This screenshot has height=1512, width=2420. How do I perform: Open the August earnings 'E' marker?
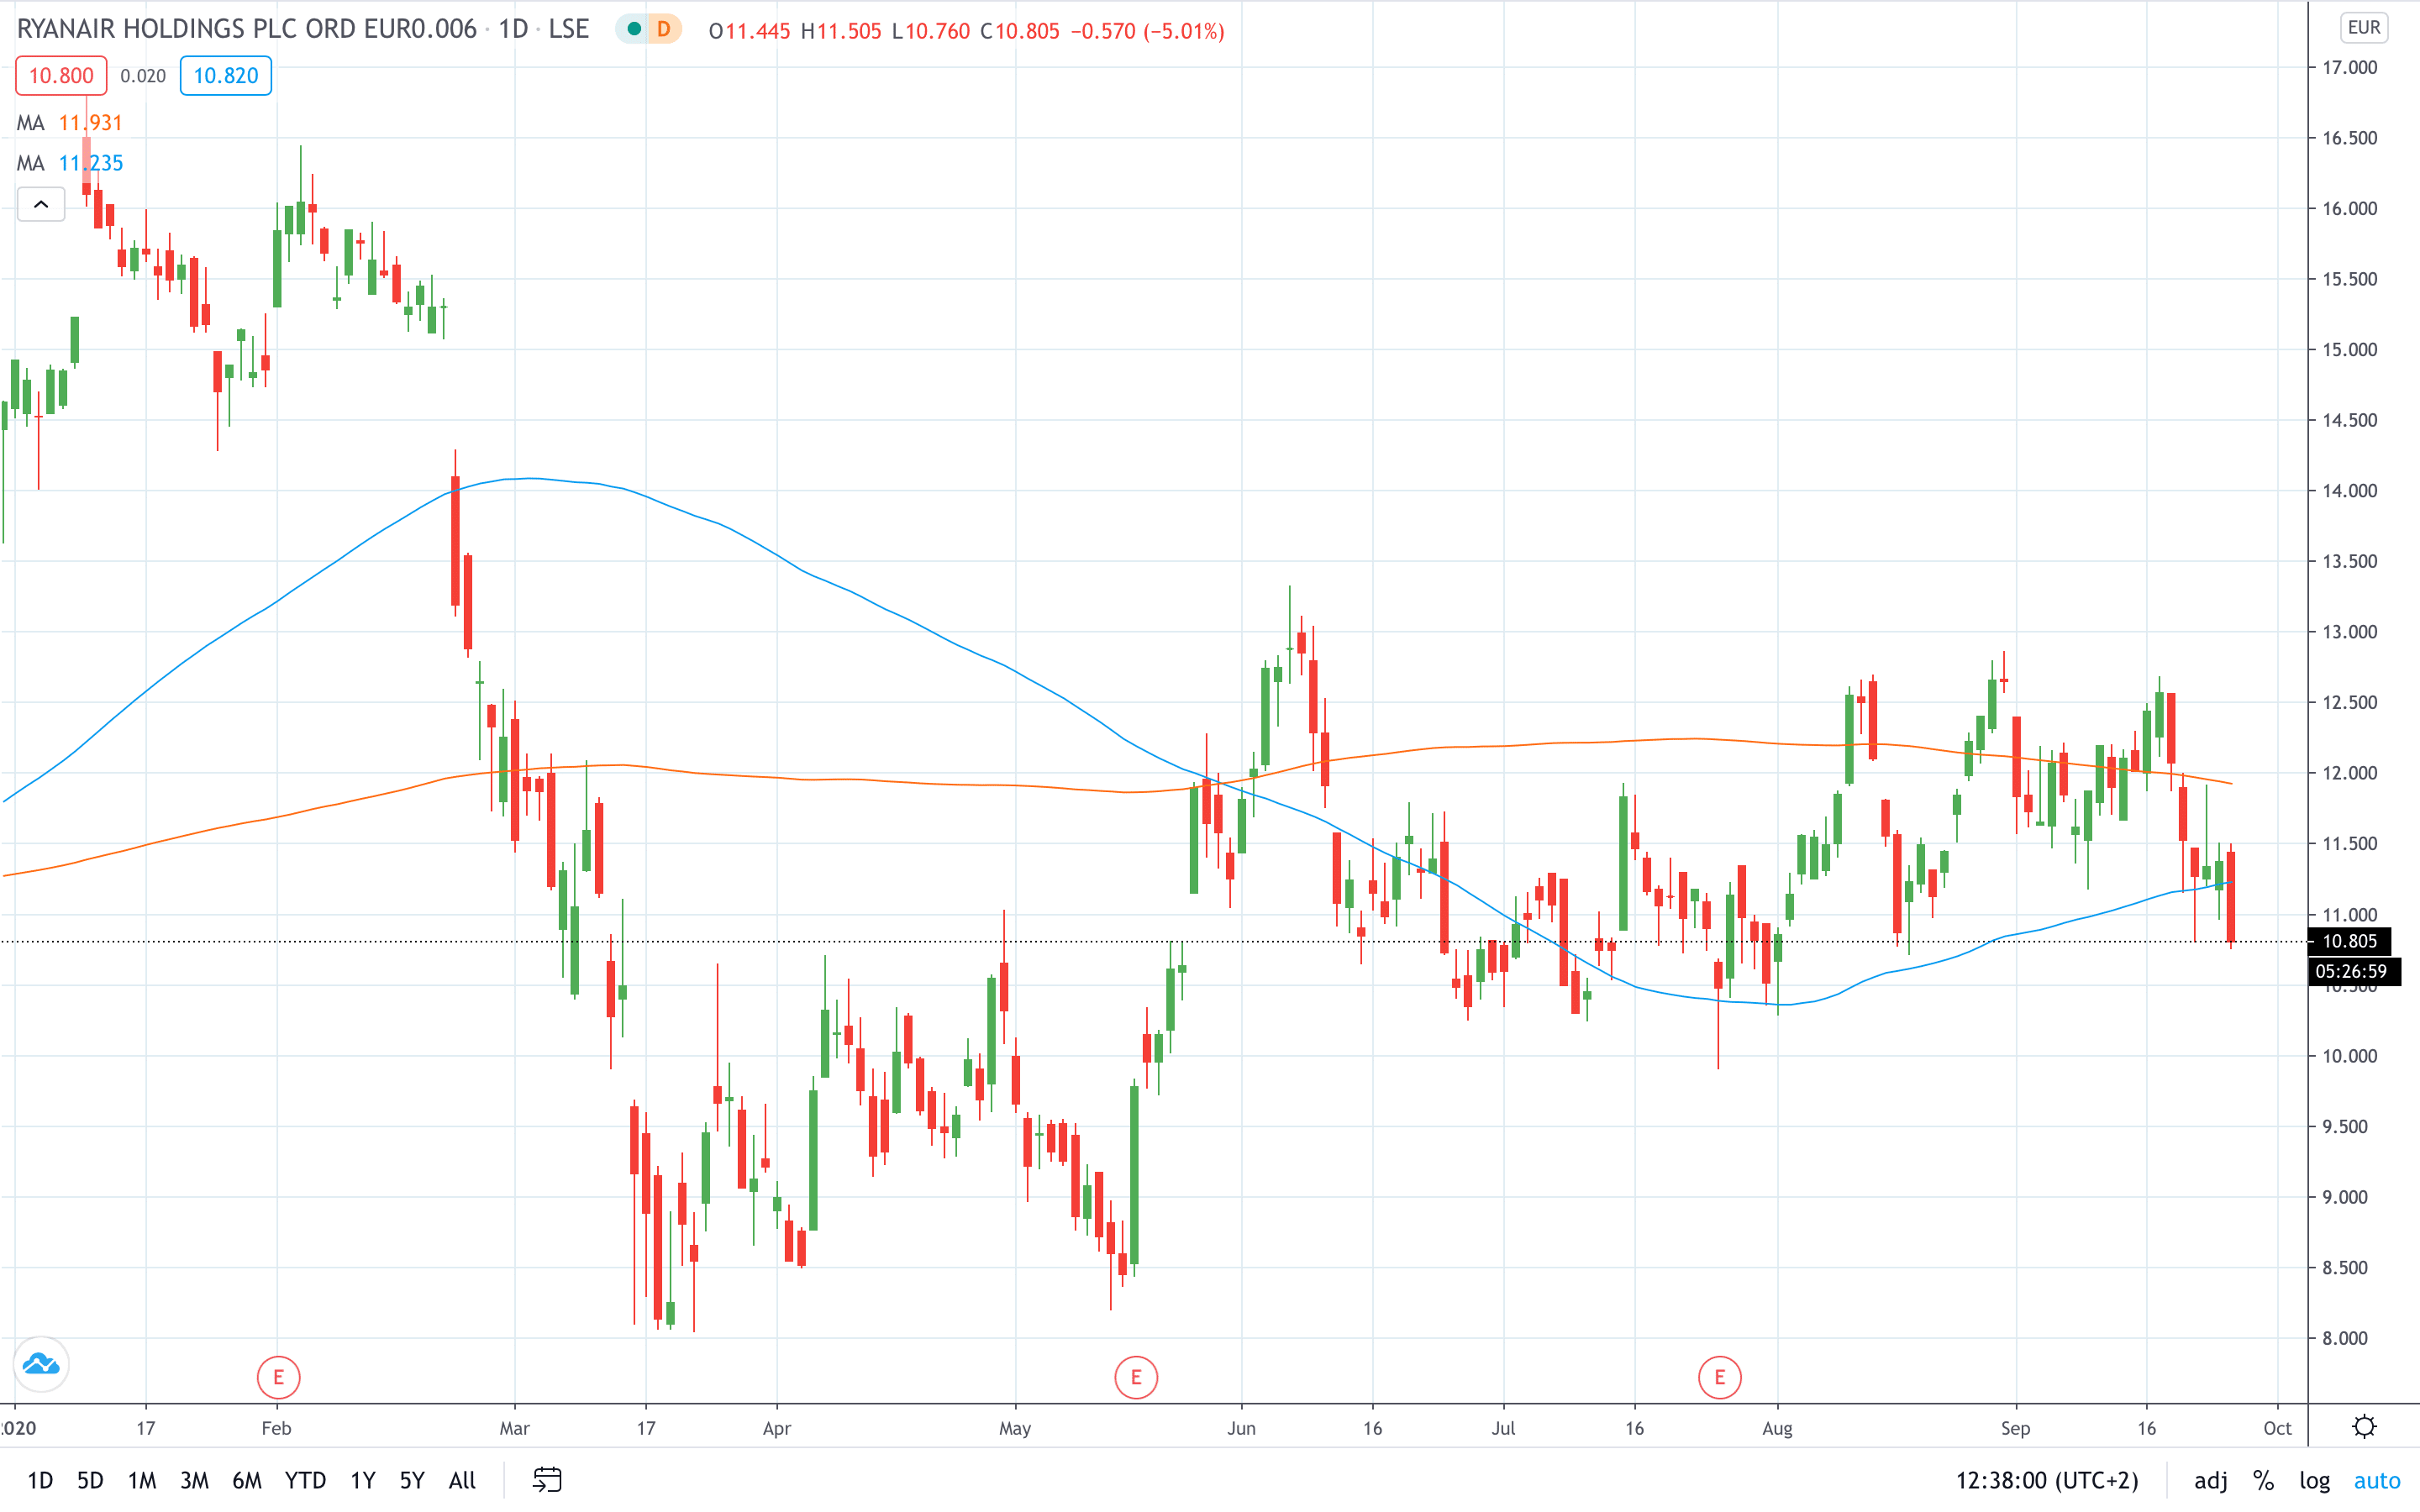pos(1720,1376)
